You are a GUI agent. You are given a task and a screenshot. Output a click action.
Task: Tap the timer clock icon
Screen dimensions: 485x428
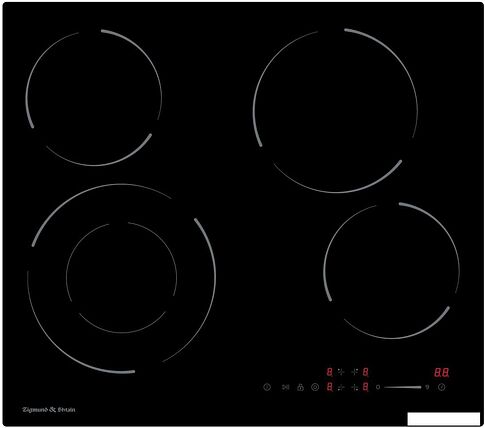pos(442,387)
